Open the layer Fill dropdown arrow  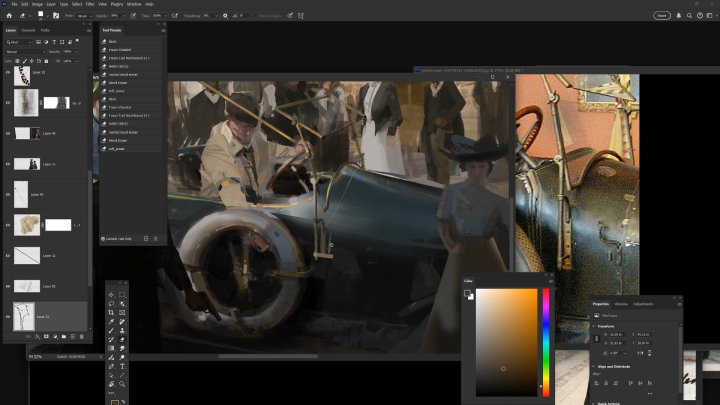click(76, 61)
